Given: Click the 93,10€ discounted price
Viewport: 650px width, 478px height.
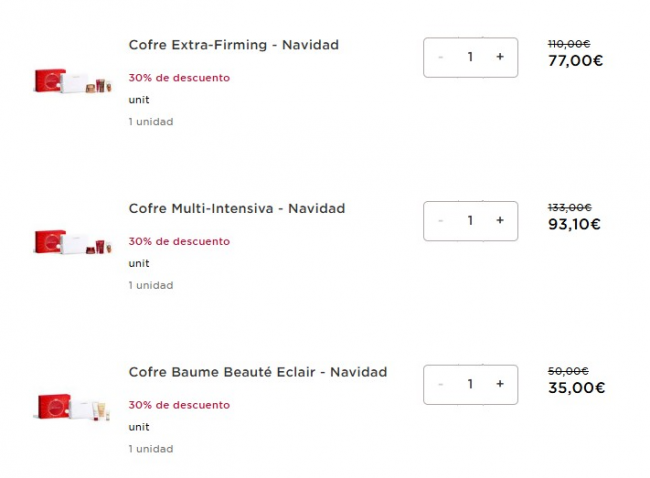Looking at the screenshot, I should [574, 224].
